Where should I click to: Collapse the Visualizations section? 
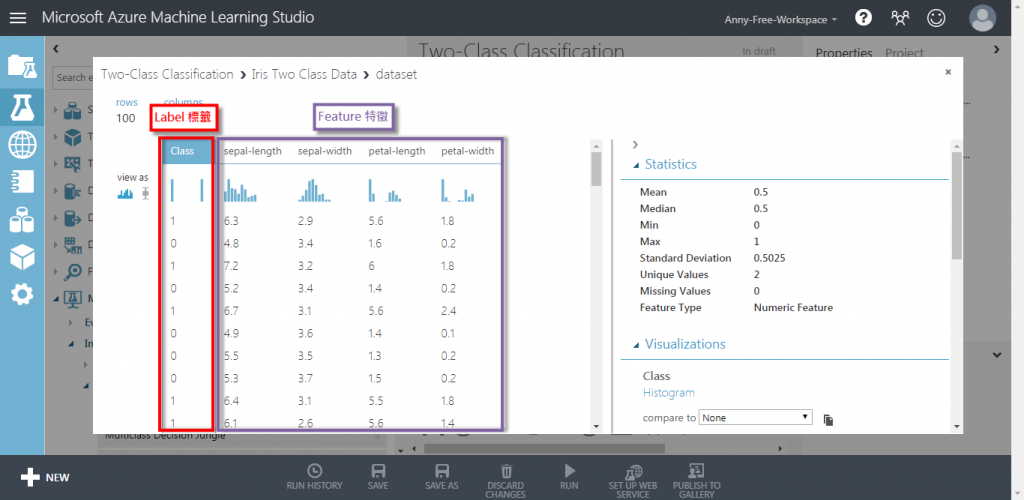click(636, 344)
